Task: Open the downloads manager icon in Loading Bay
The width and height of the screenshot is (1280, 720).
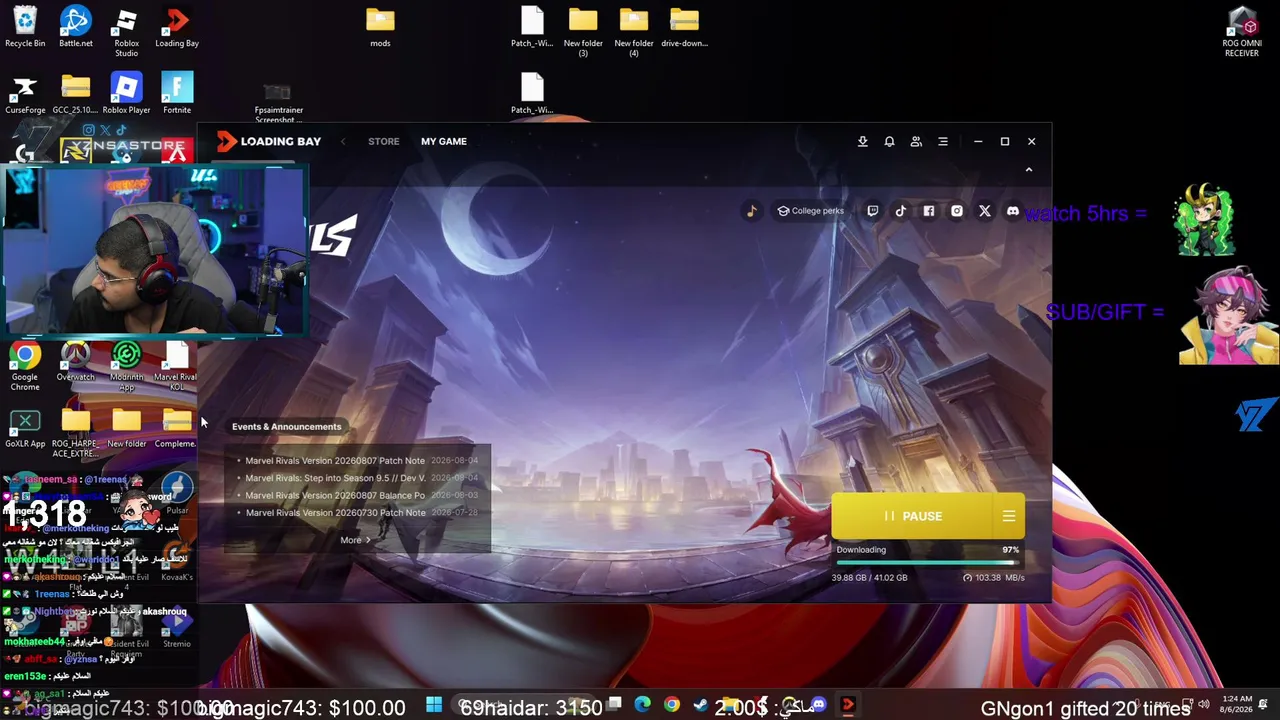Action: 862,141
